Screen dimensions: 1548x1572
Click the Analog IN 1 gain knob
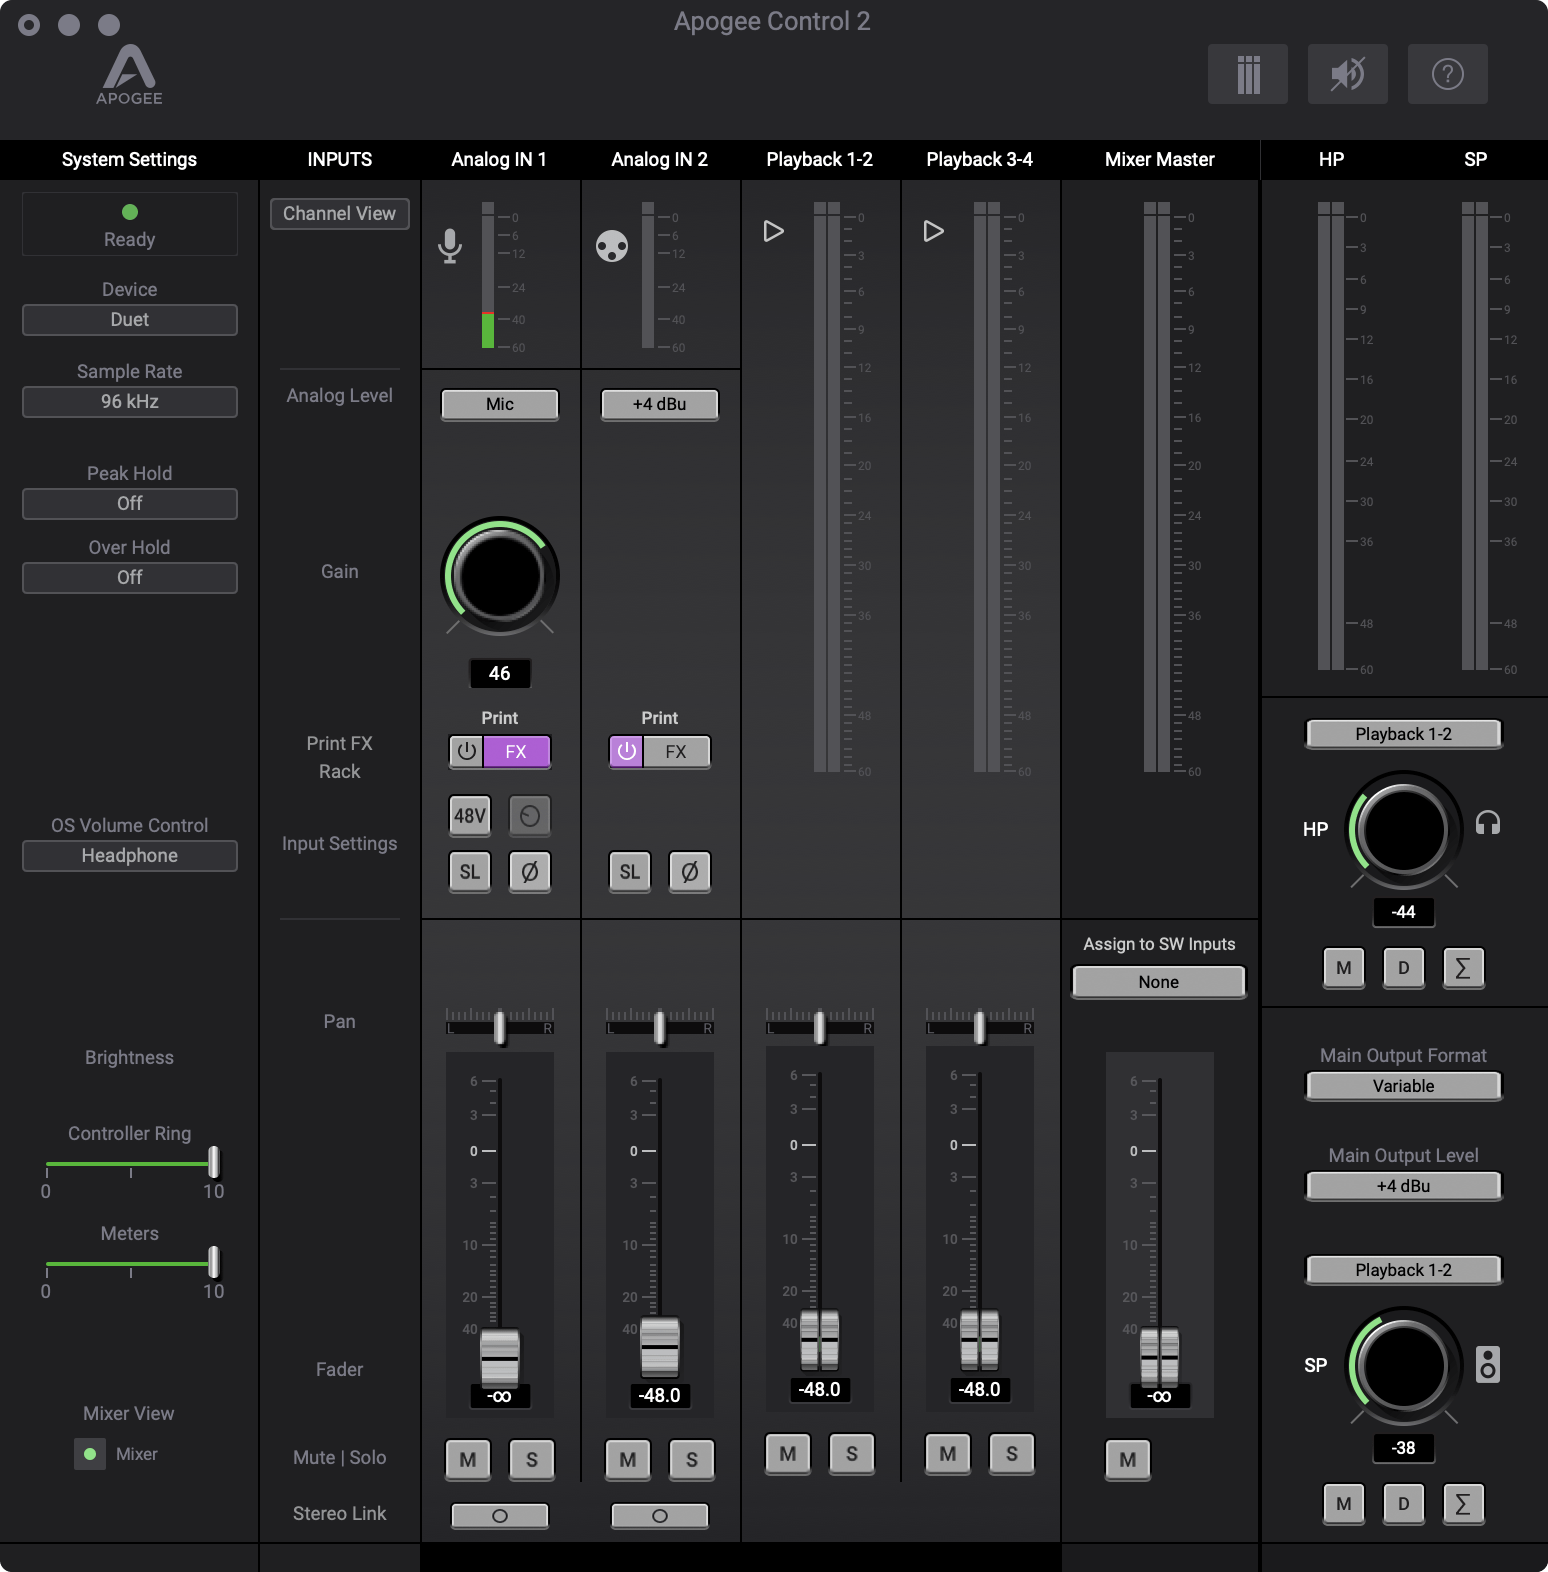[500, 576]
